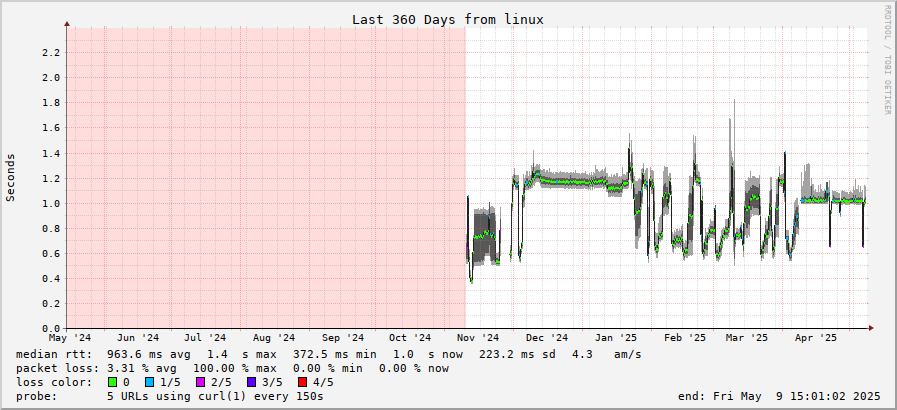Click the '100.00 % max' packet loss value
The height and width of the screenshot is (410, 897).
coord(235,368)
